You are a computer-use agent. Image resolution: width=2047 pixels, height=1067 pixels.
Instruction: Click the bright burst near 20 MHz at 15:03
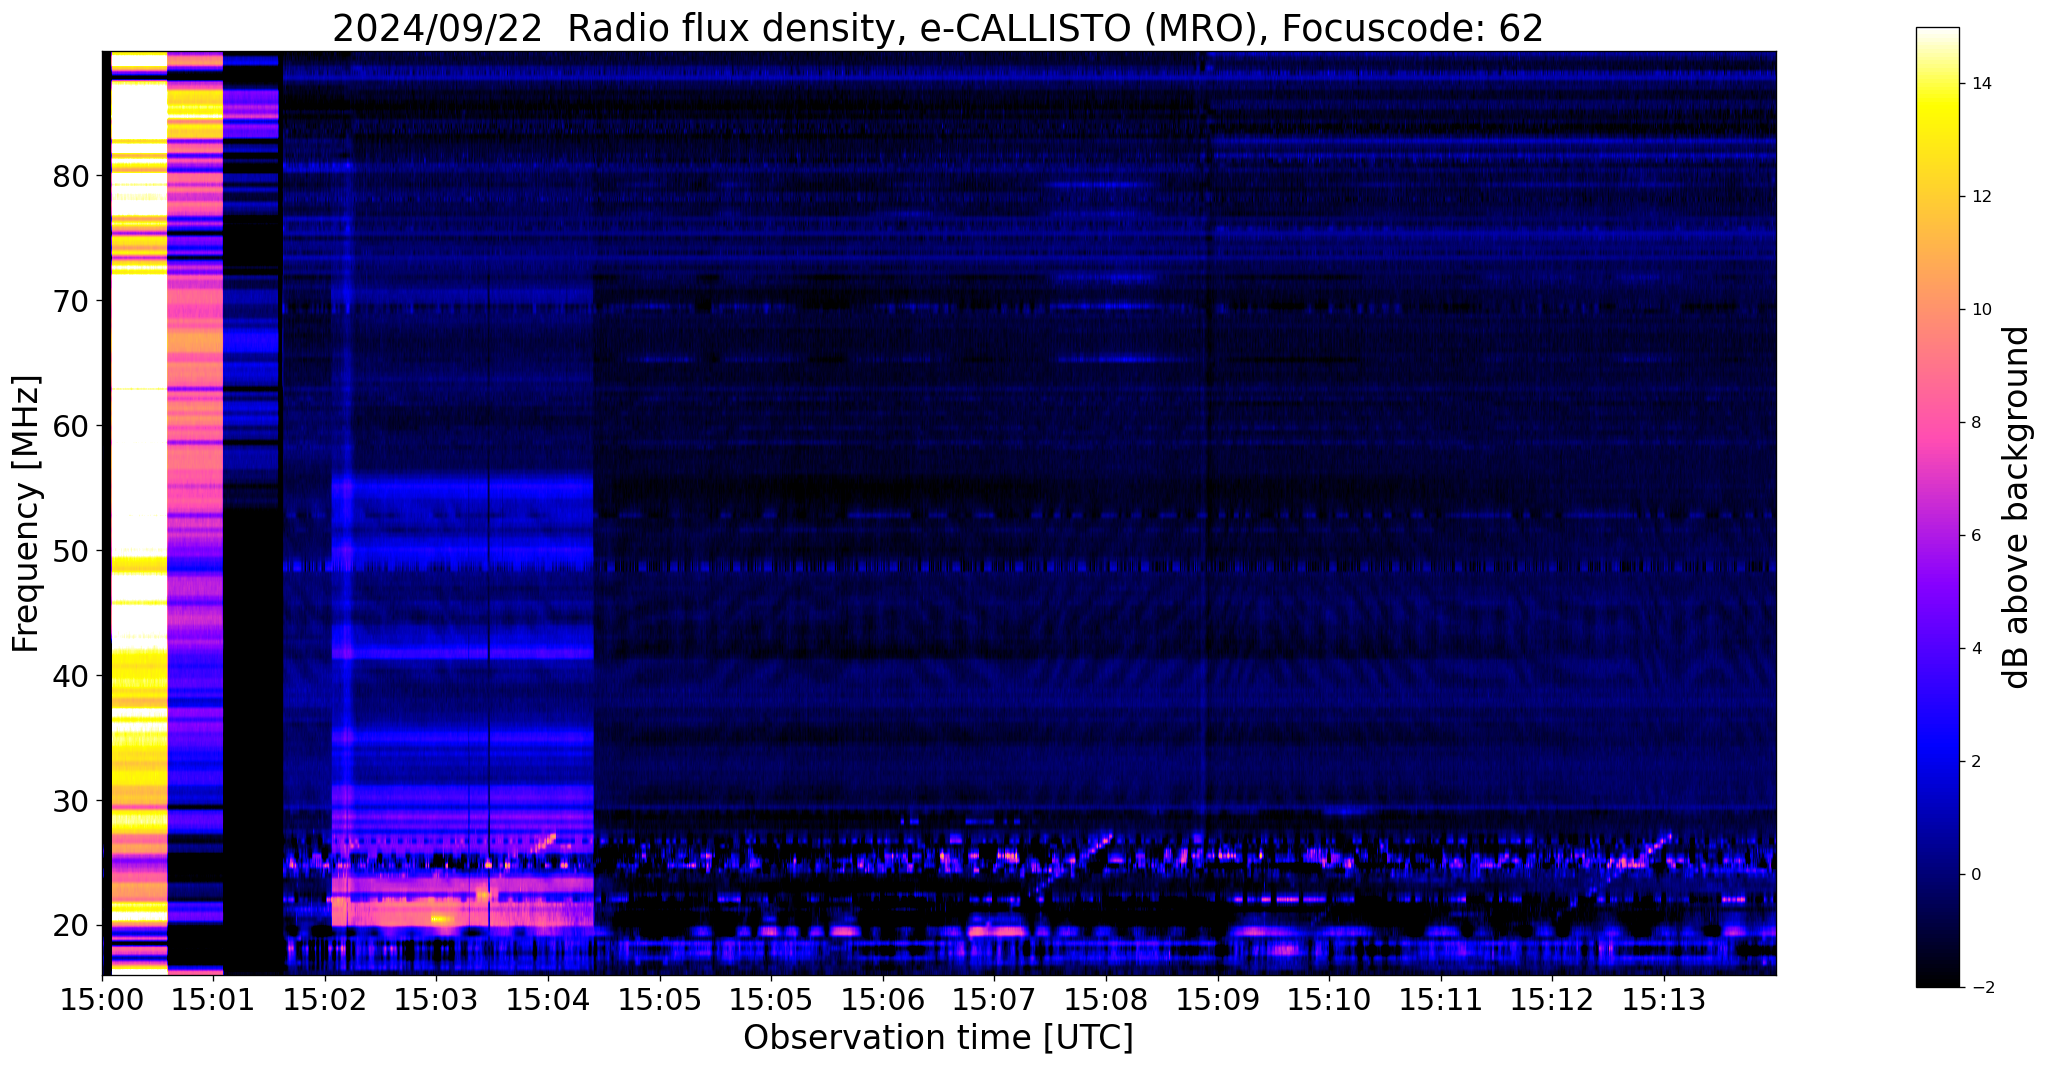tap(441, 917)
